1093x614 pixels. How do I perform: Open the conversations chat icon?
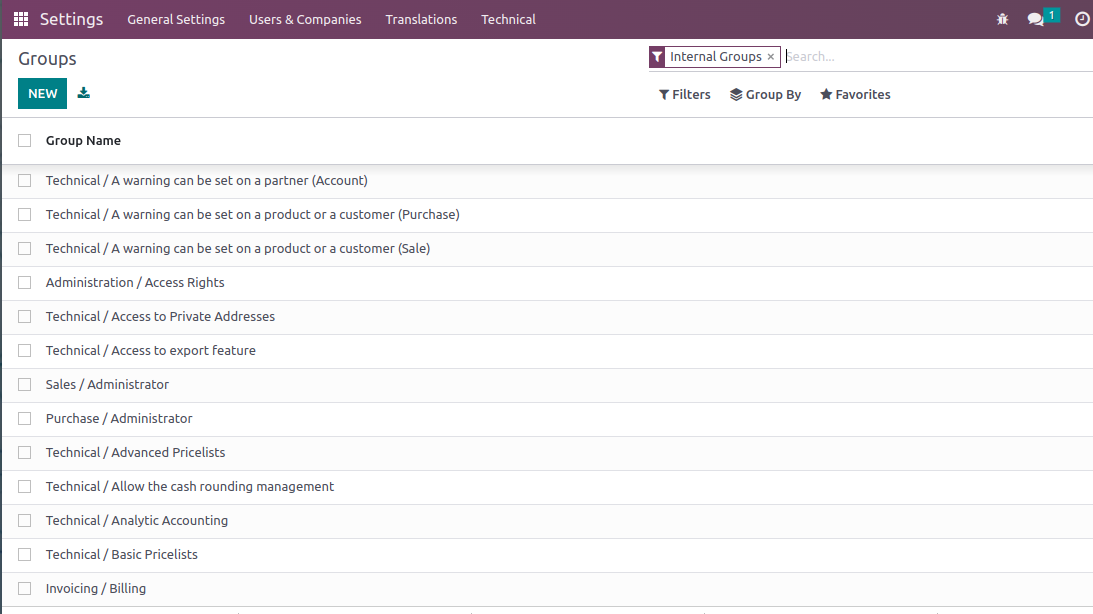(1036, 19)
